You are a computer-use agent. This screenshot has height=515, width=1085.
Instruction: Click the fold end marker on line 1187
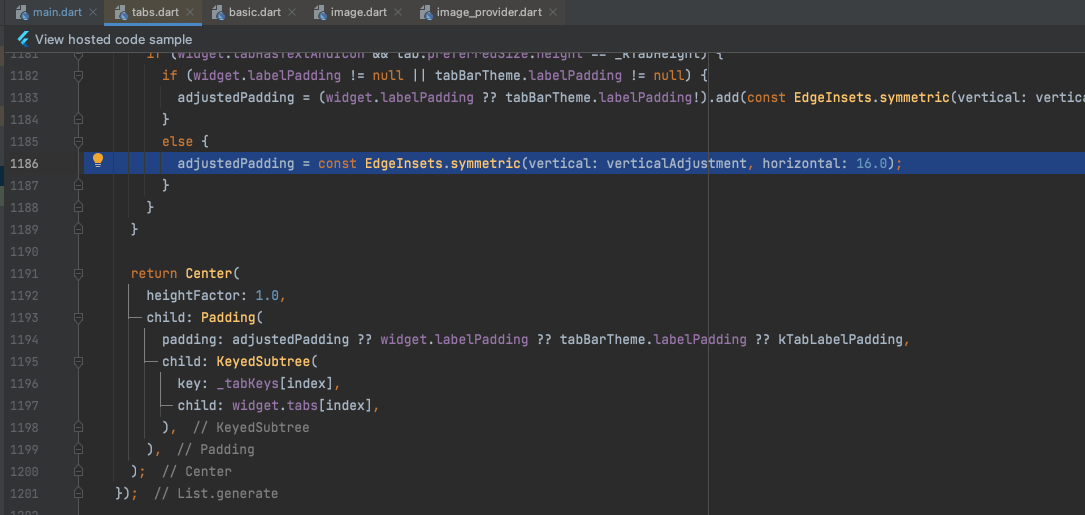pyautogui.click(x=78, y=186)
